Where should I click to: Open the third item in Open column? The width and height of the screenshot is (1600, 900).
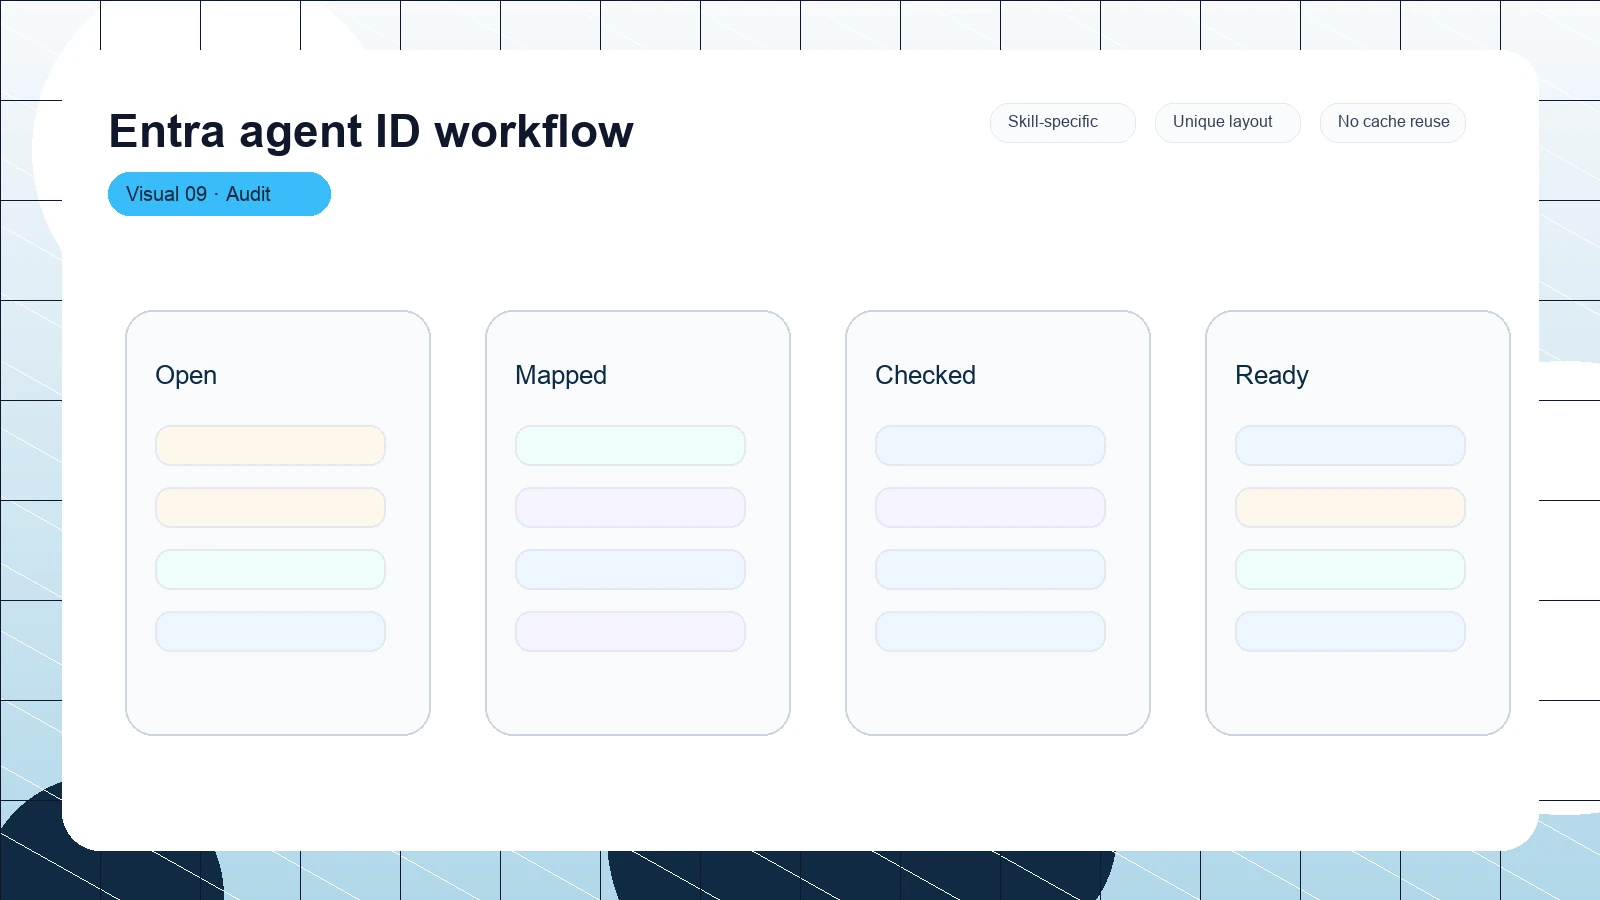pyautogui.click(x=270, y=569)
